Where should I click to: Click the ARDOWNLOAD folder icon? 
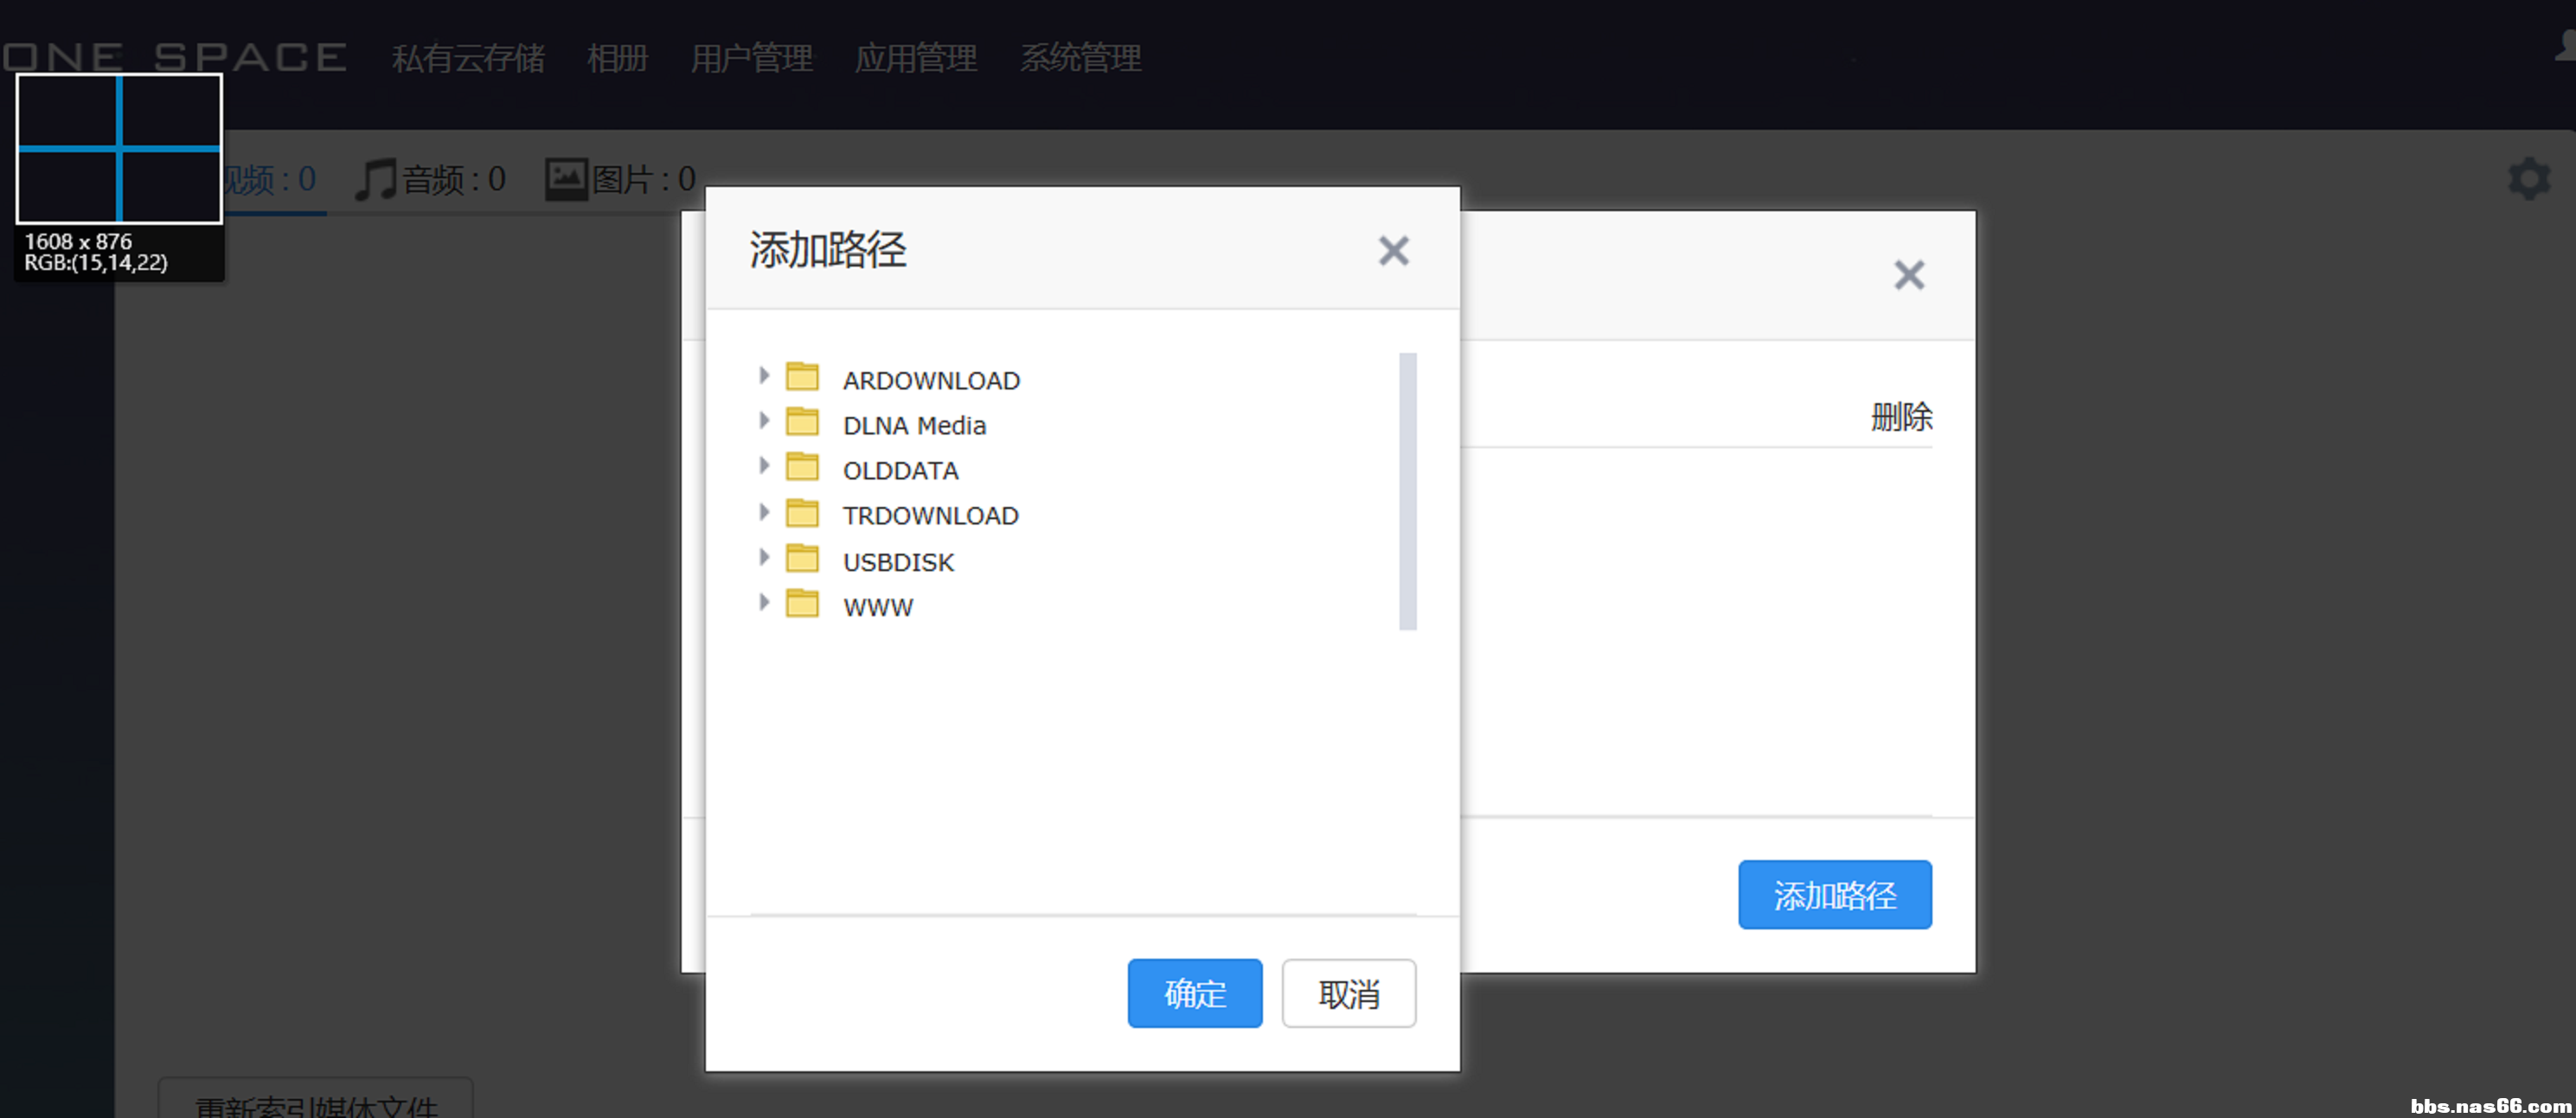[802, 377]
